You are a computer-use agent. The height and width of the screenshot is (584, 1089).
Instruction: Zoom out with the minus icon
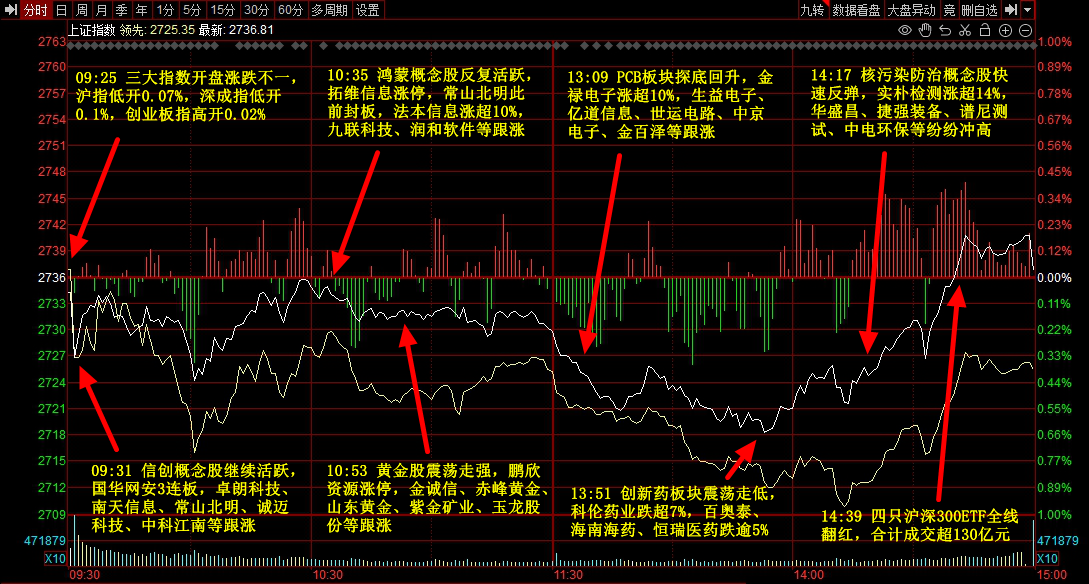click(x=1025, y=31)
